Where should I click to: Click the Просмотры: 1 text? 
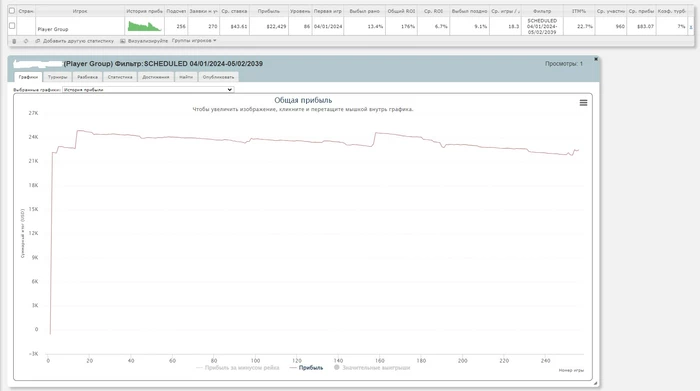pos(564,64)
